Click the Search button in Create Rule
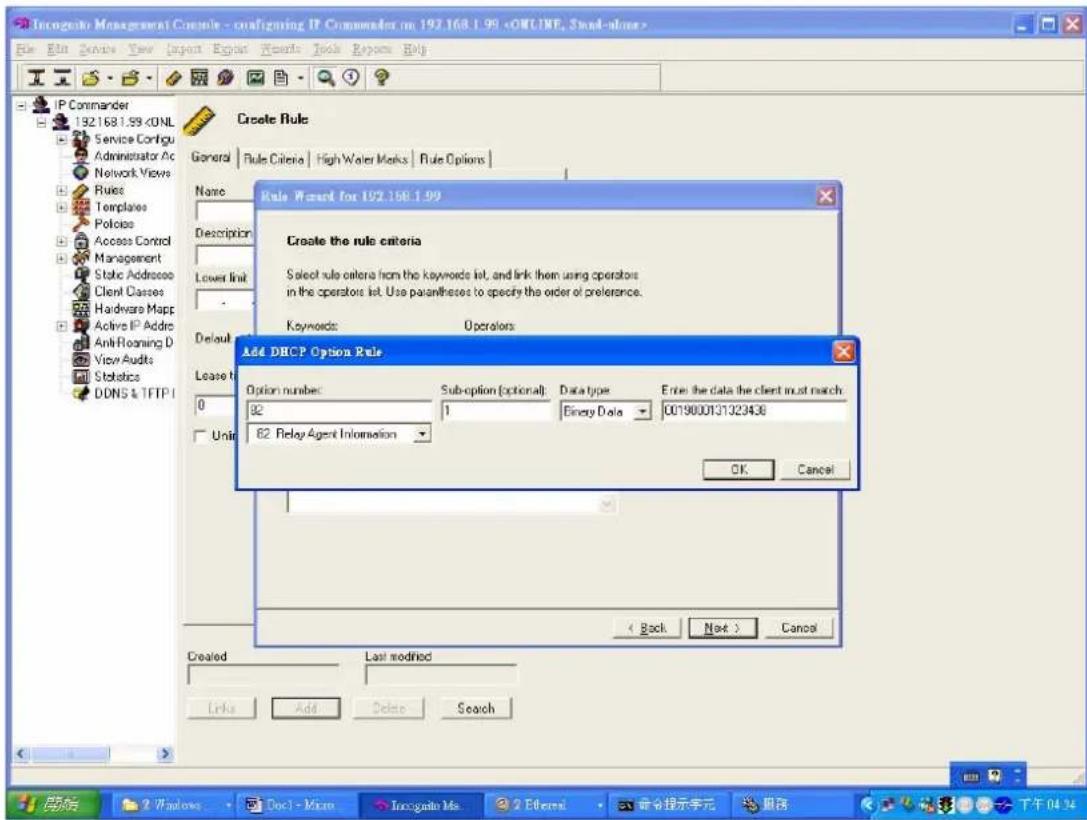 (476, 708)
